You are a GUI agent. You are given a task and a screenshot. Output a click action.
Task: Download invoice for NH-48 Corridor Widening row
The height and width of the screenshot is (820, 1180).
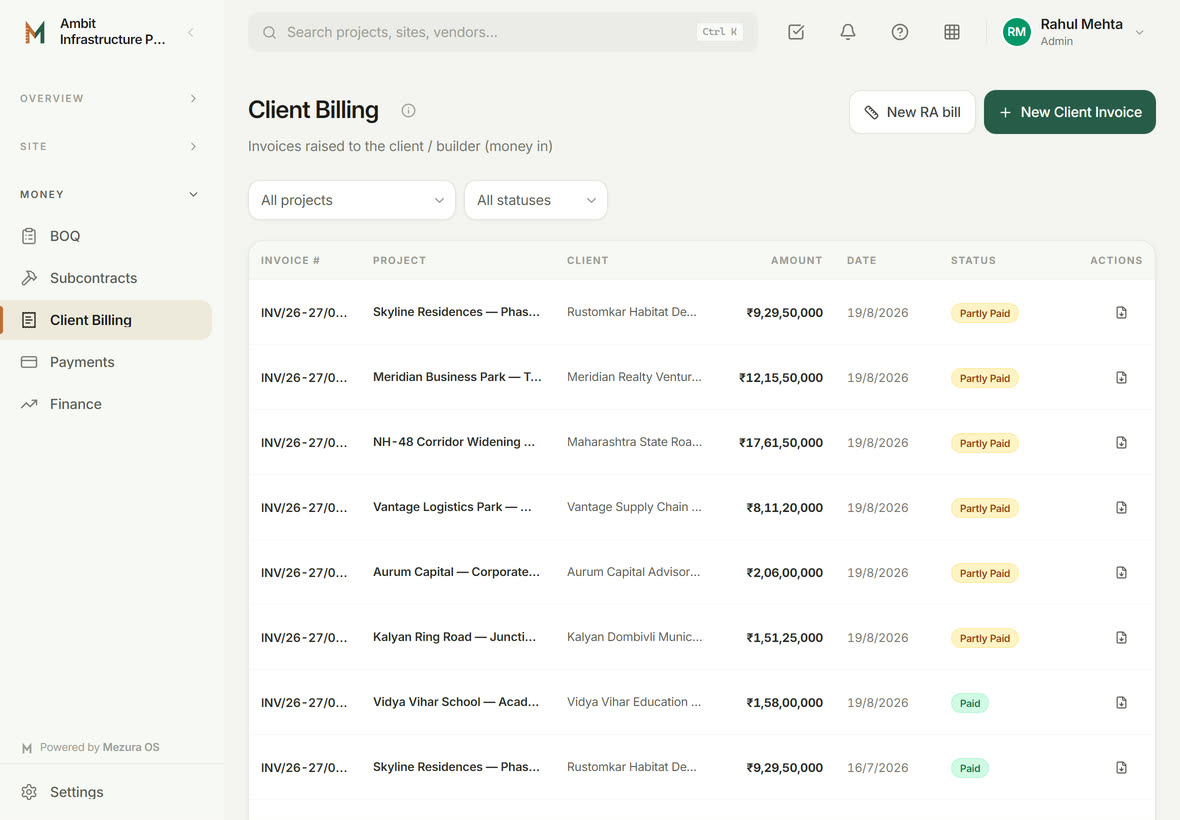tap(1121, 442)
